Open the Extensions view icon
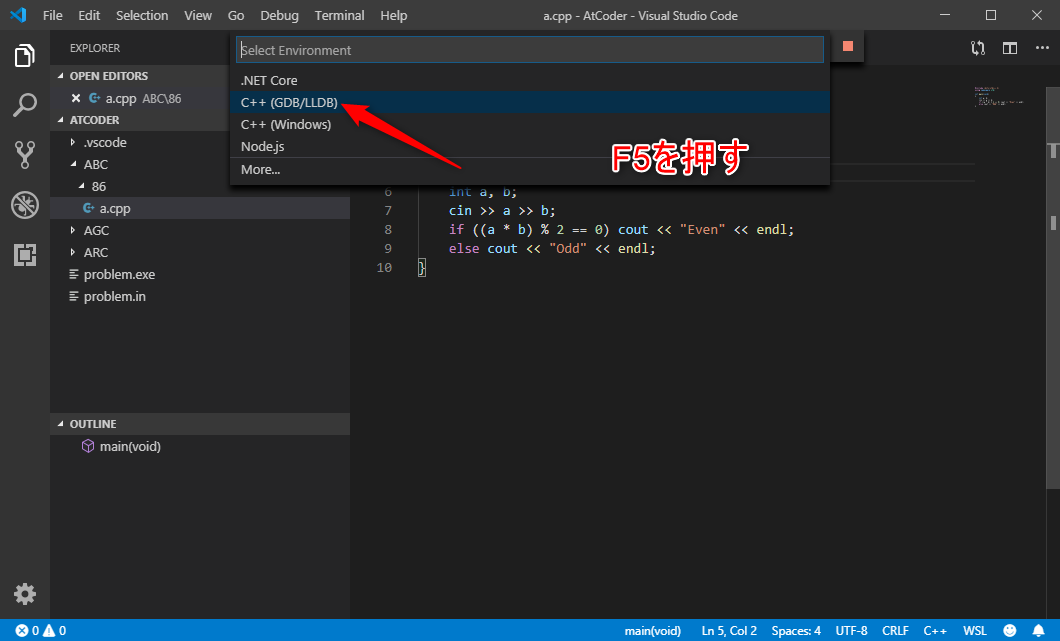1060x641 pixels. (24, 255)
